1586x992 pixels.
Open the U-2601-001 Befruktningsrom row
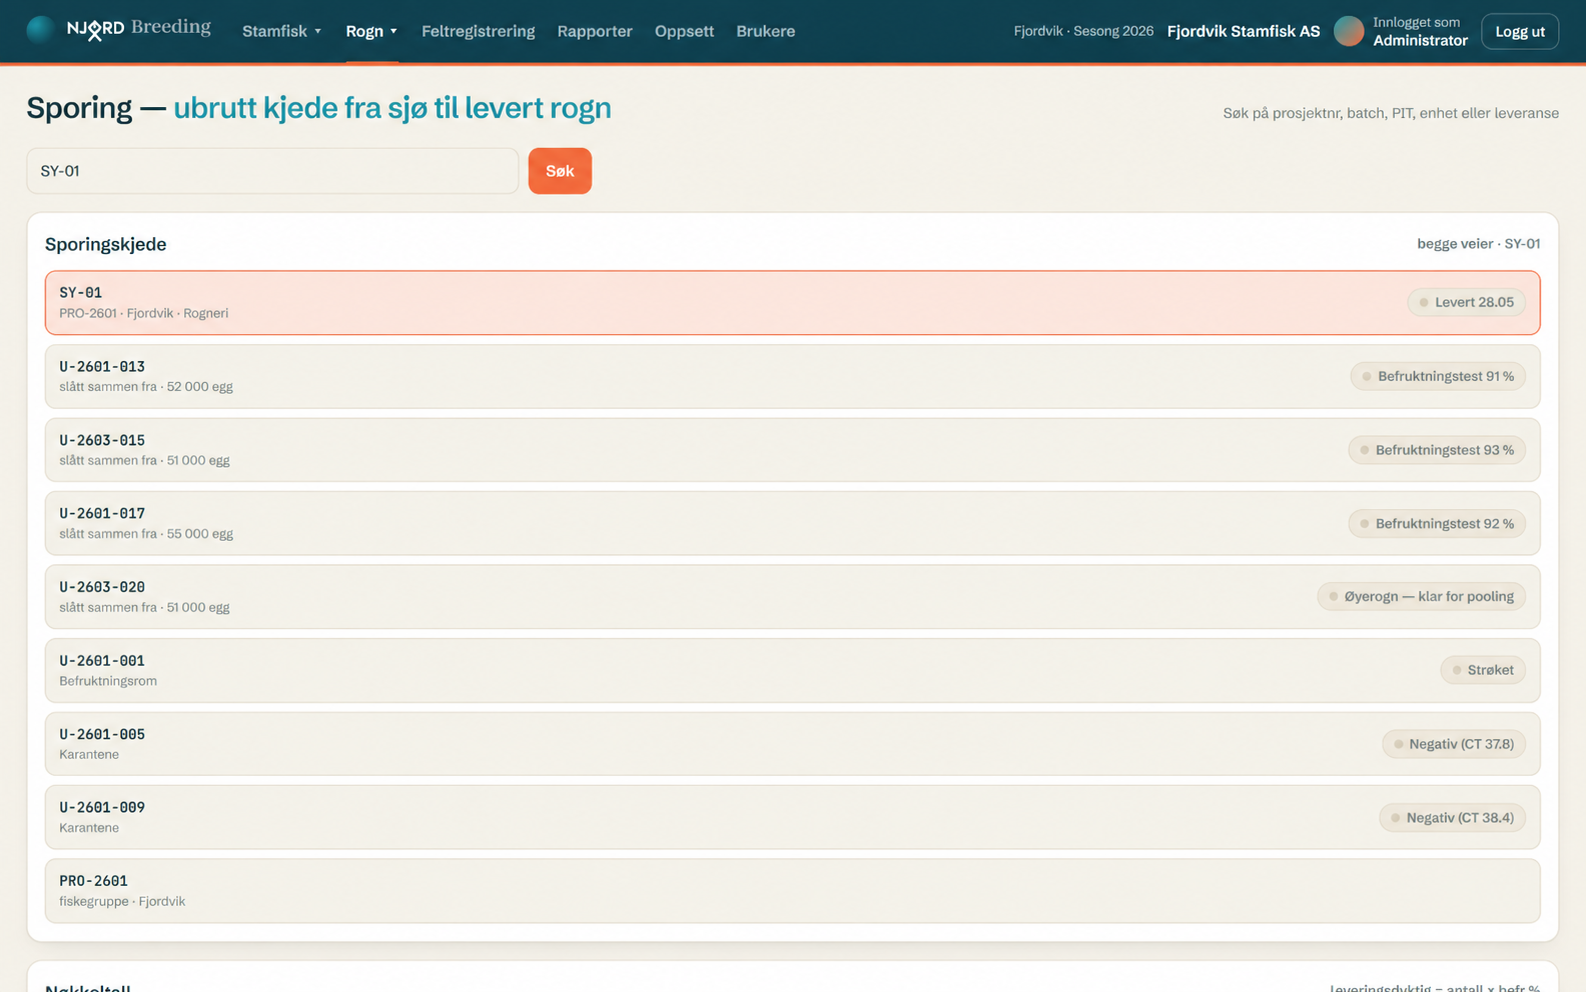click(x=792, y=670)
